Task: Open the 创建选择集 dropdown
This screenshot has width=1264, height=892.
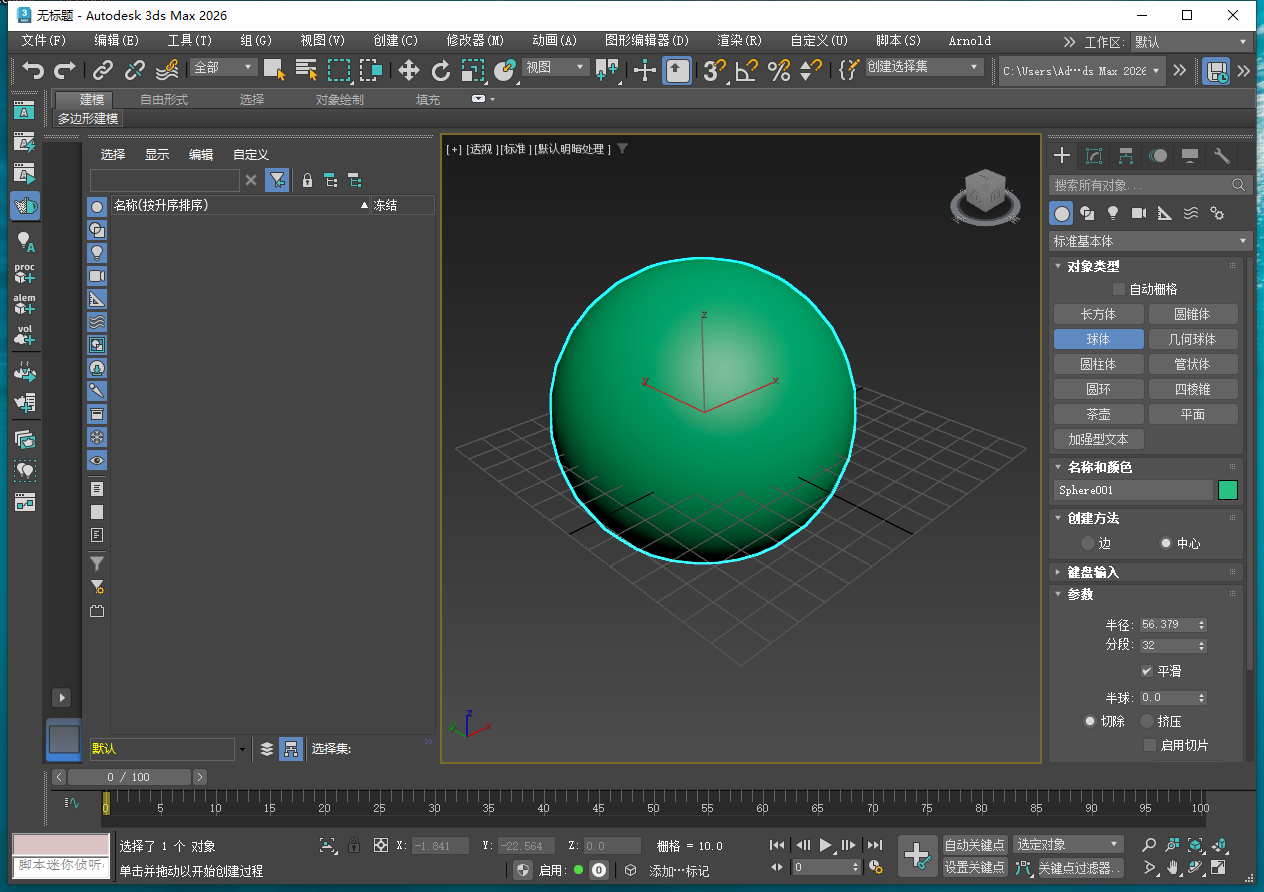Action: (x=924, y=67)
